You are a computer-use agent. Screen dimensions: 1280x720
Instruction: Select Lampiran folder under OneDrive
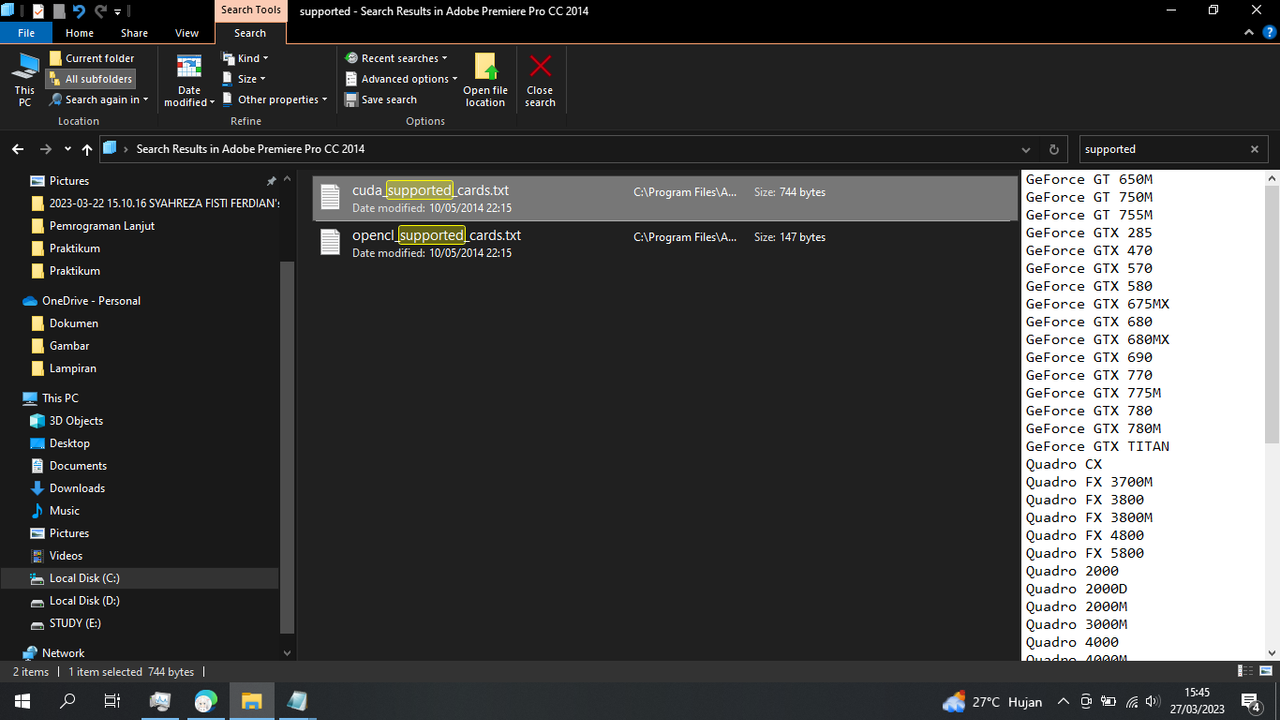pos(73,368)
